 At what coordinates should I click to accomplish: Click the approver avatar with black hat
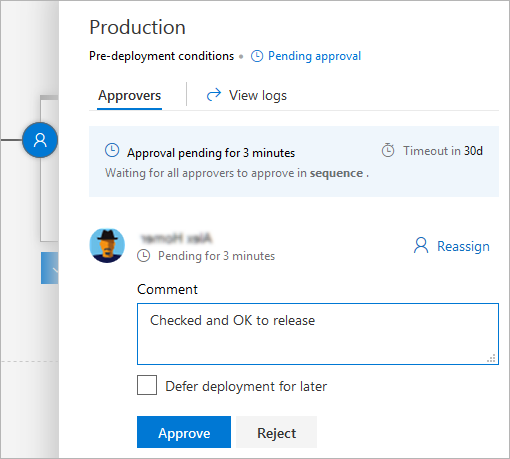click(x=107, y=246)
